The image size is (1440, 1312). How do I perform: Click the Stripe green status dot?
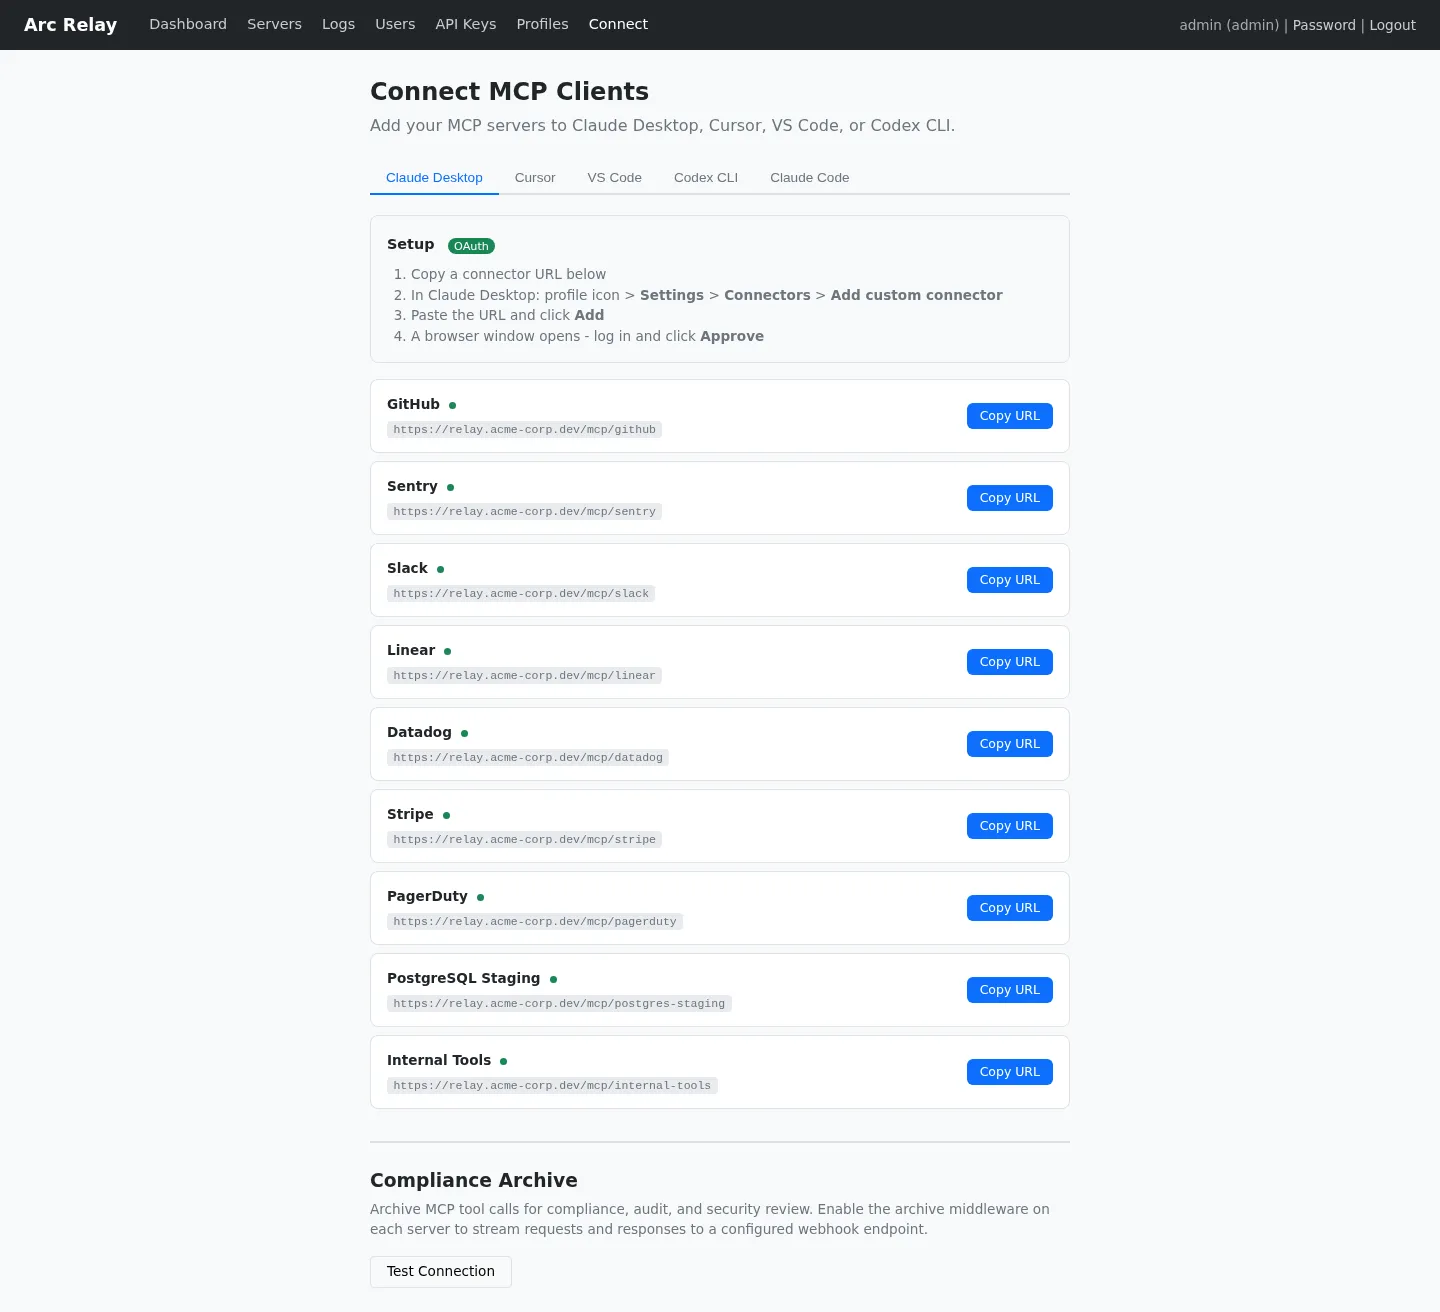coord(446,815)
